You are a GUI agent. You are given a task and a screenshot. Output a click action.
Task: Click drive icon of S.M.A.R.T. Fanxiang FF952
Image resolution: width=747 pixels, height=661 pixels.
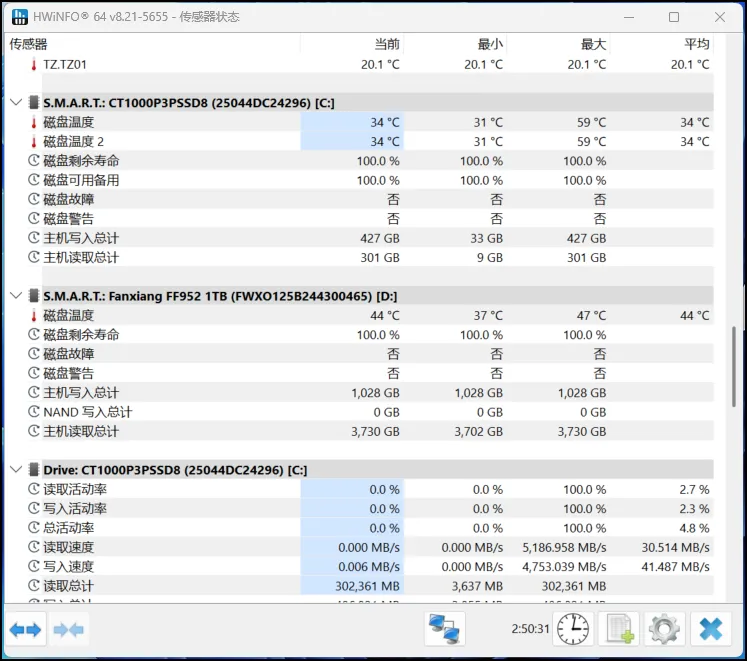tap(33, 296)
